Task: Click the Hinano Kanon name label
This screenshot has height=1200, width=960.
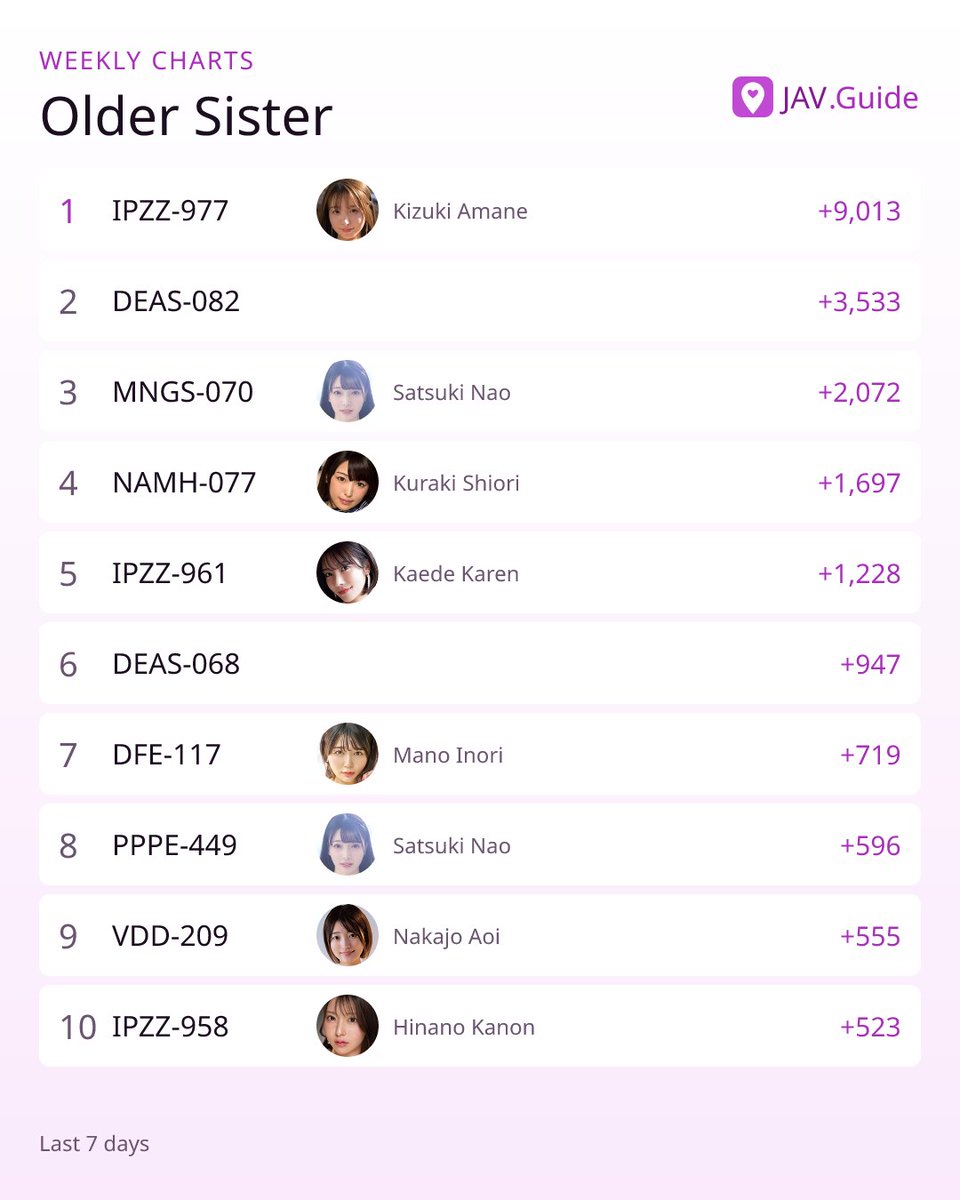Action: click(464, 1027)
